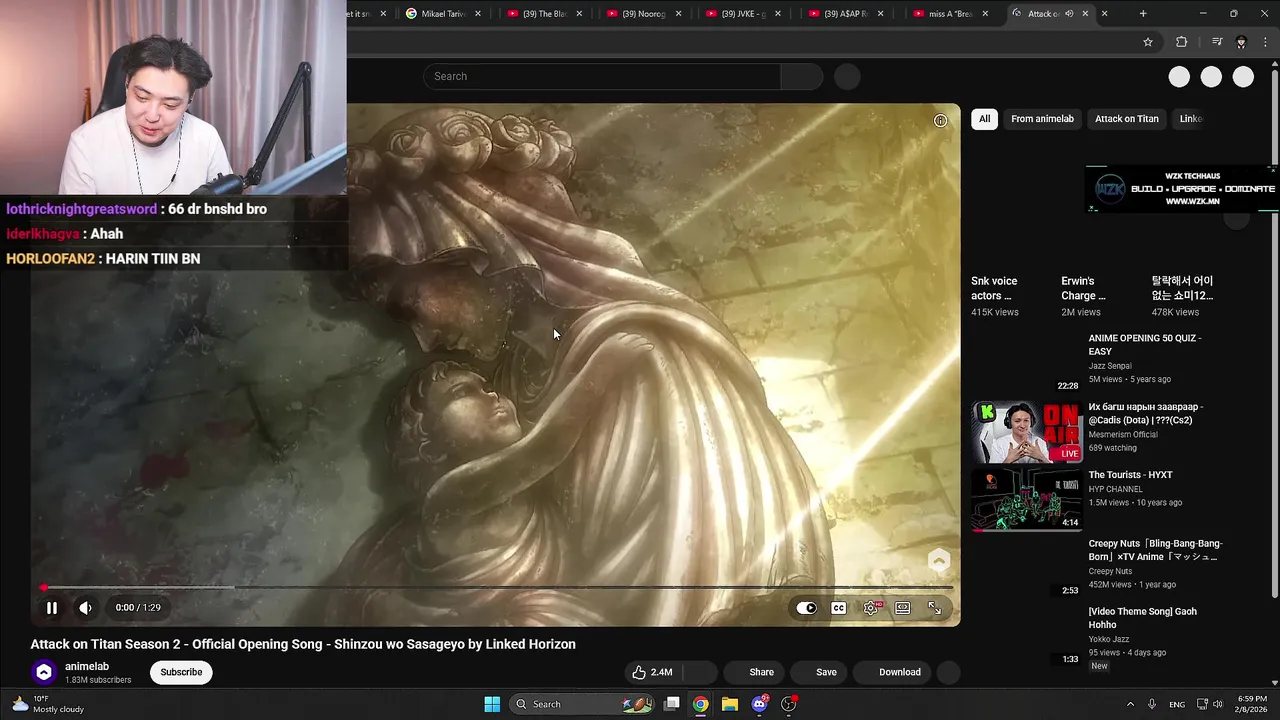Screen dimensions: 1280x720
Task: Change the ENG input language
Action: [x=1177, y=704]
